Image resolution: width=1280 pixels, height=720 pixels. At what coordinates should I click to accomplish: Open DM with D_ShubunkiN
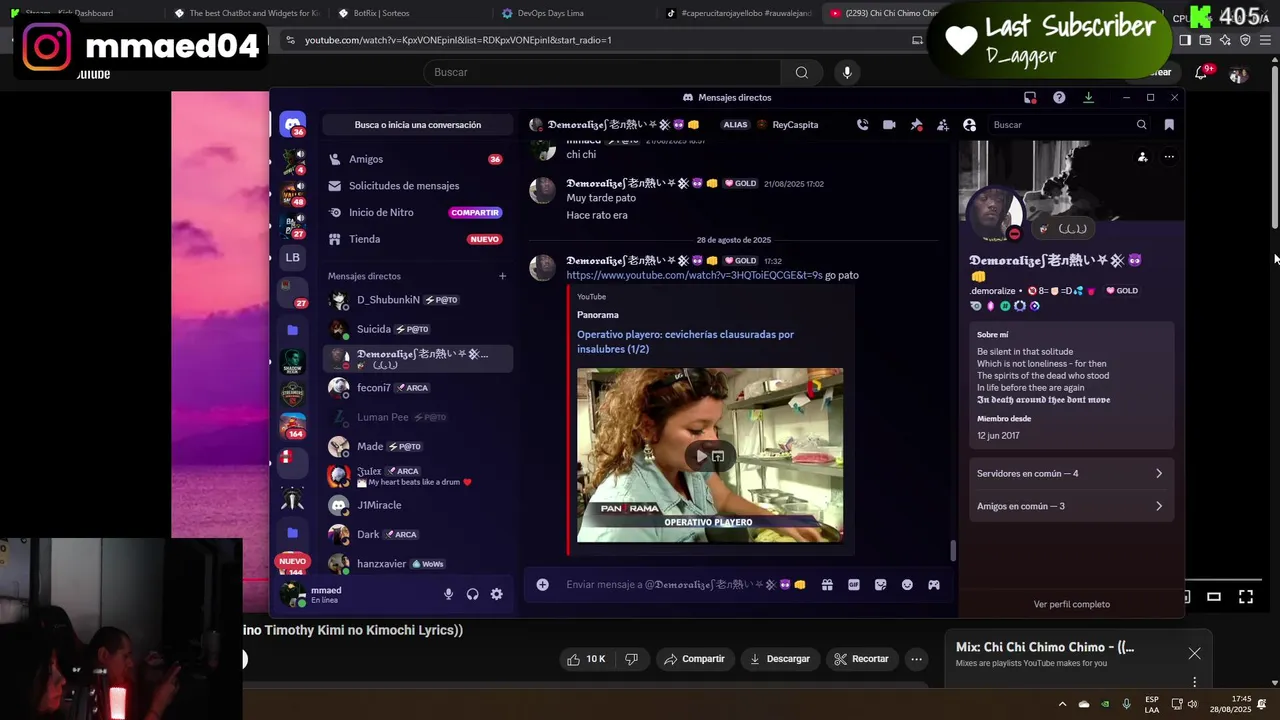[417, 300]
